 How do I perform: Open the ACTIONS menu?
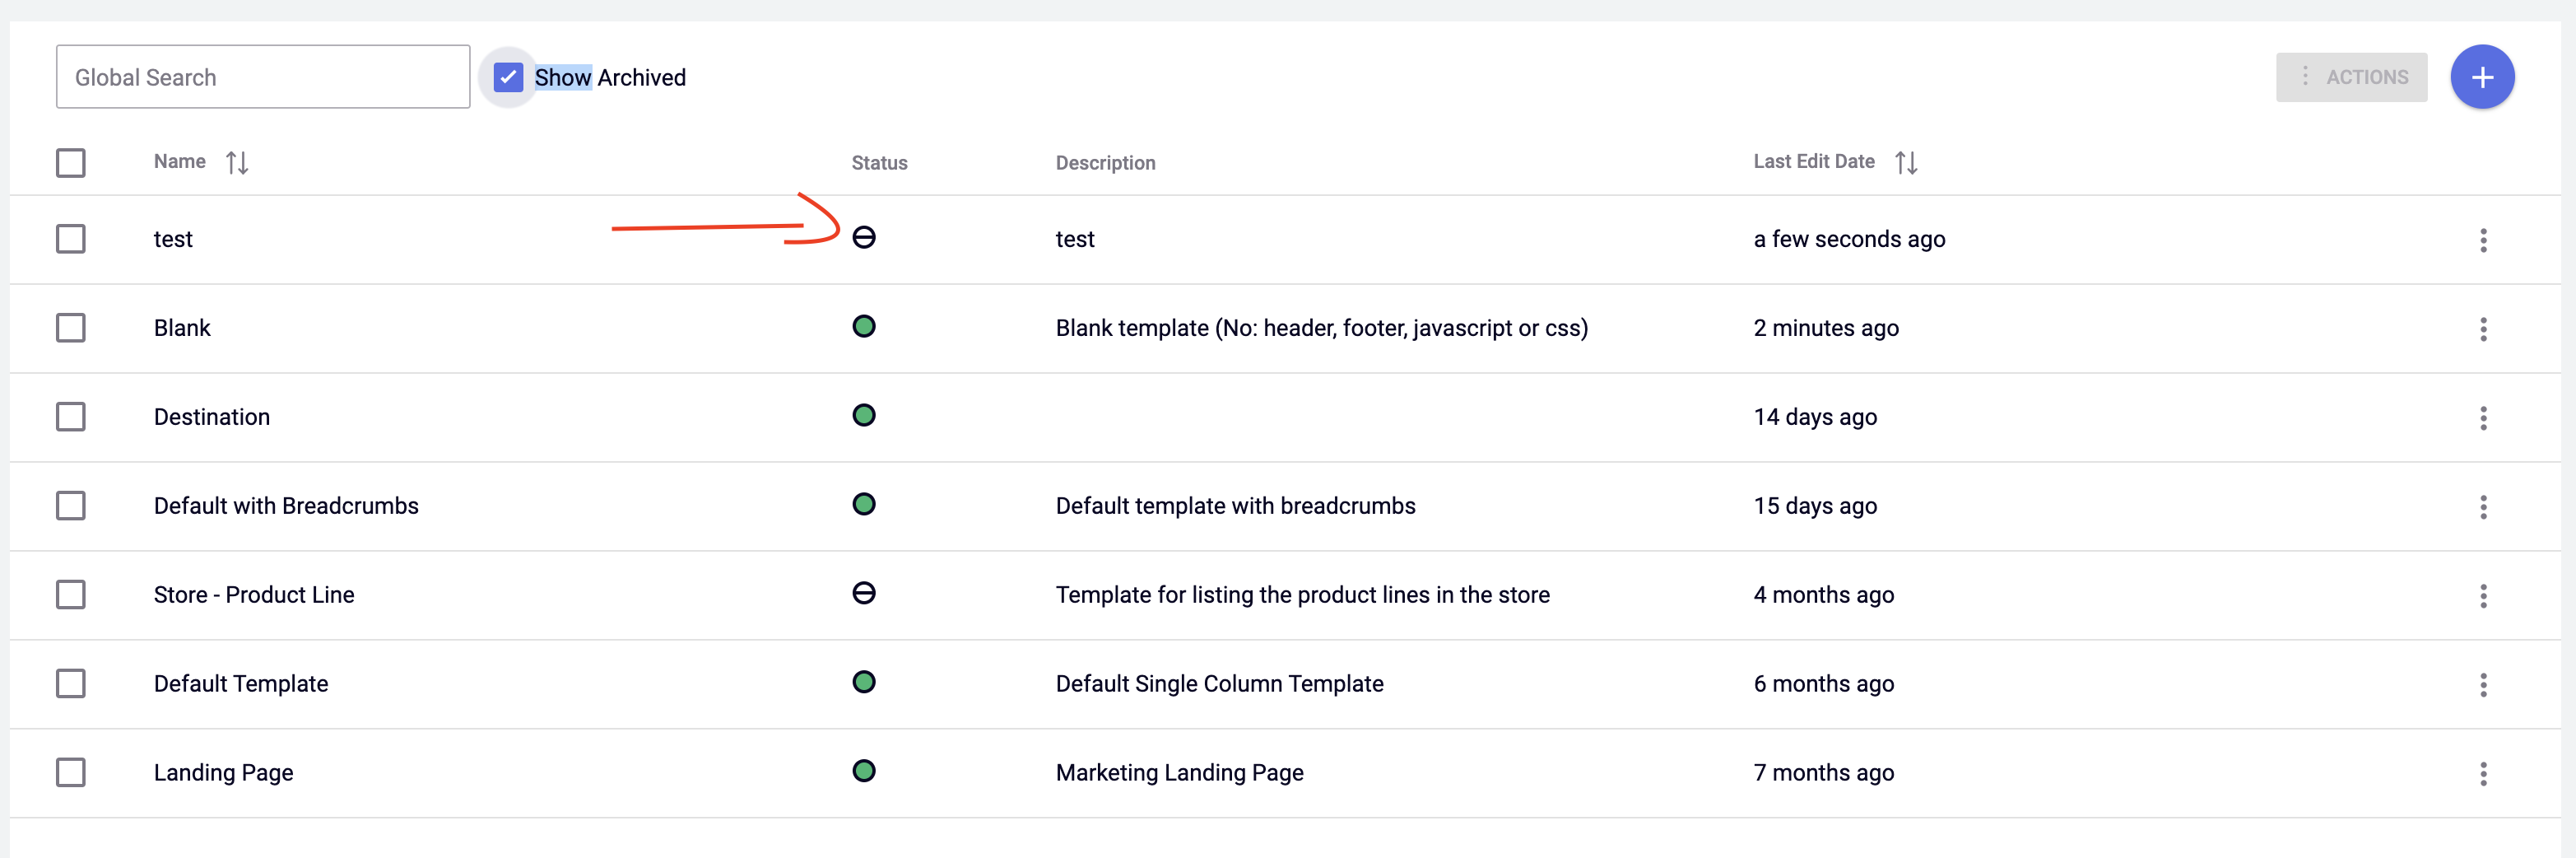(x=2352, y=76)
